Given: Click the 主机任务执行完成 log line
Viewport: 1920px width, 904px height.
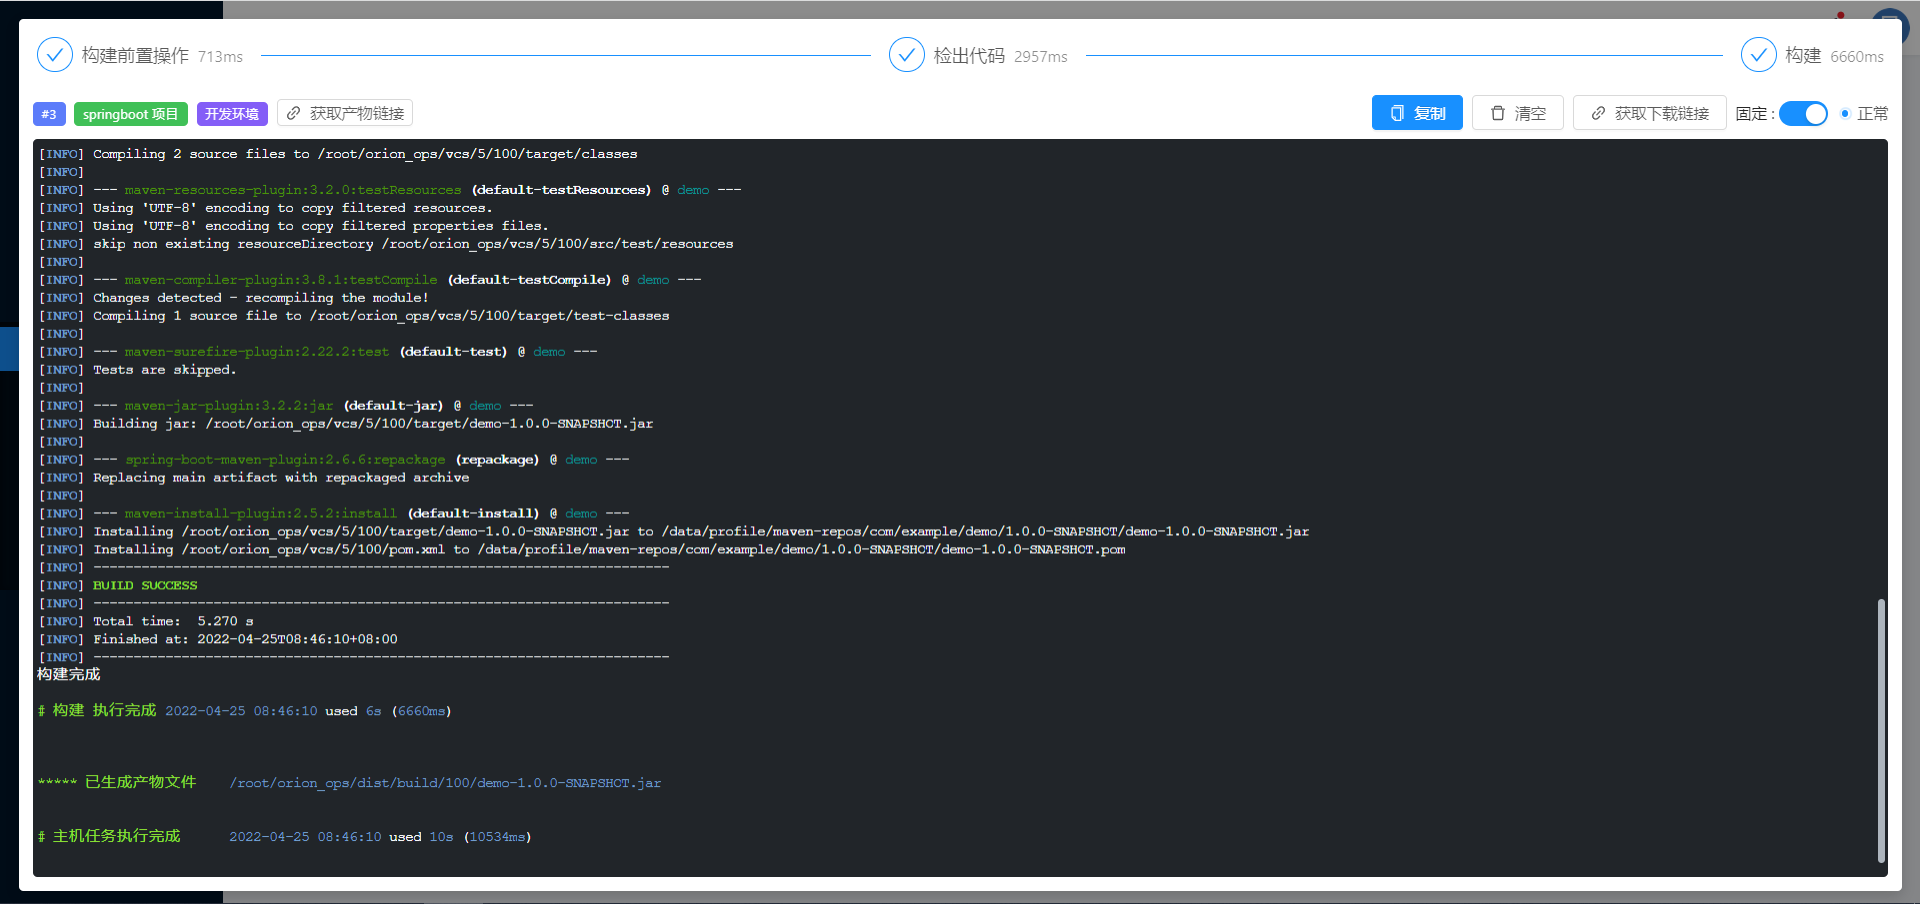Looking at the screenshot, I should tap(285, 837).
